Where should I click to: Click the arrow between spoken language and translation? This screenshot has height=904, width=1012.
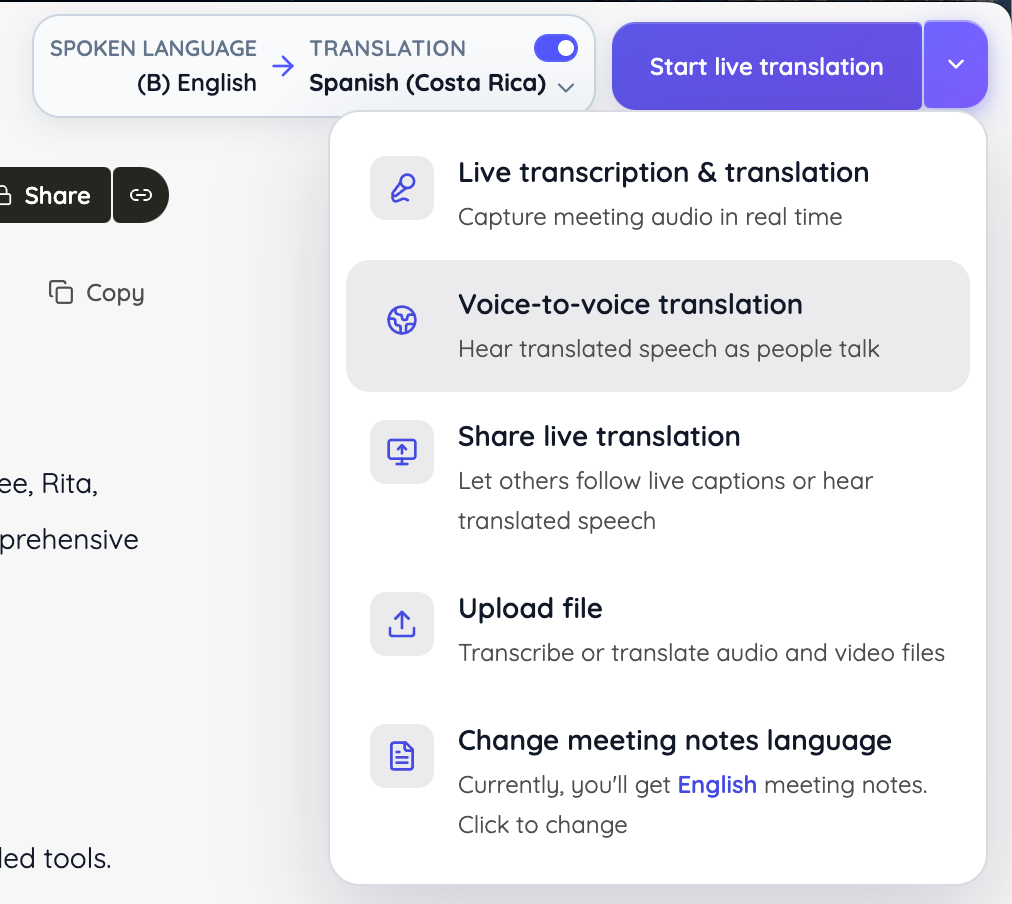click(283, 66)
